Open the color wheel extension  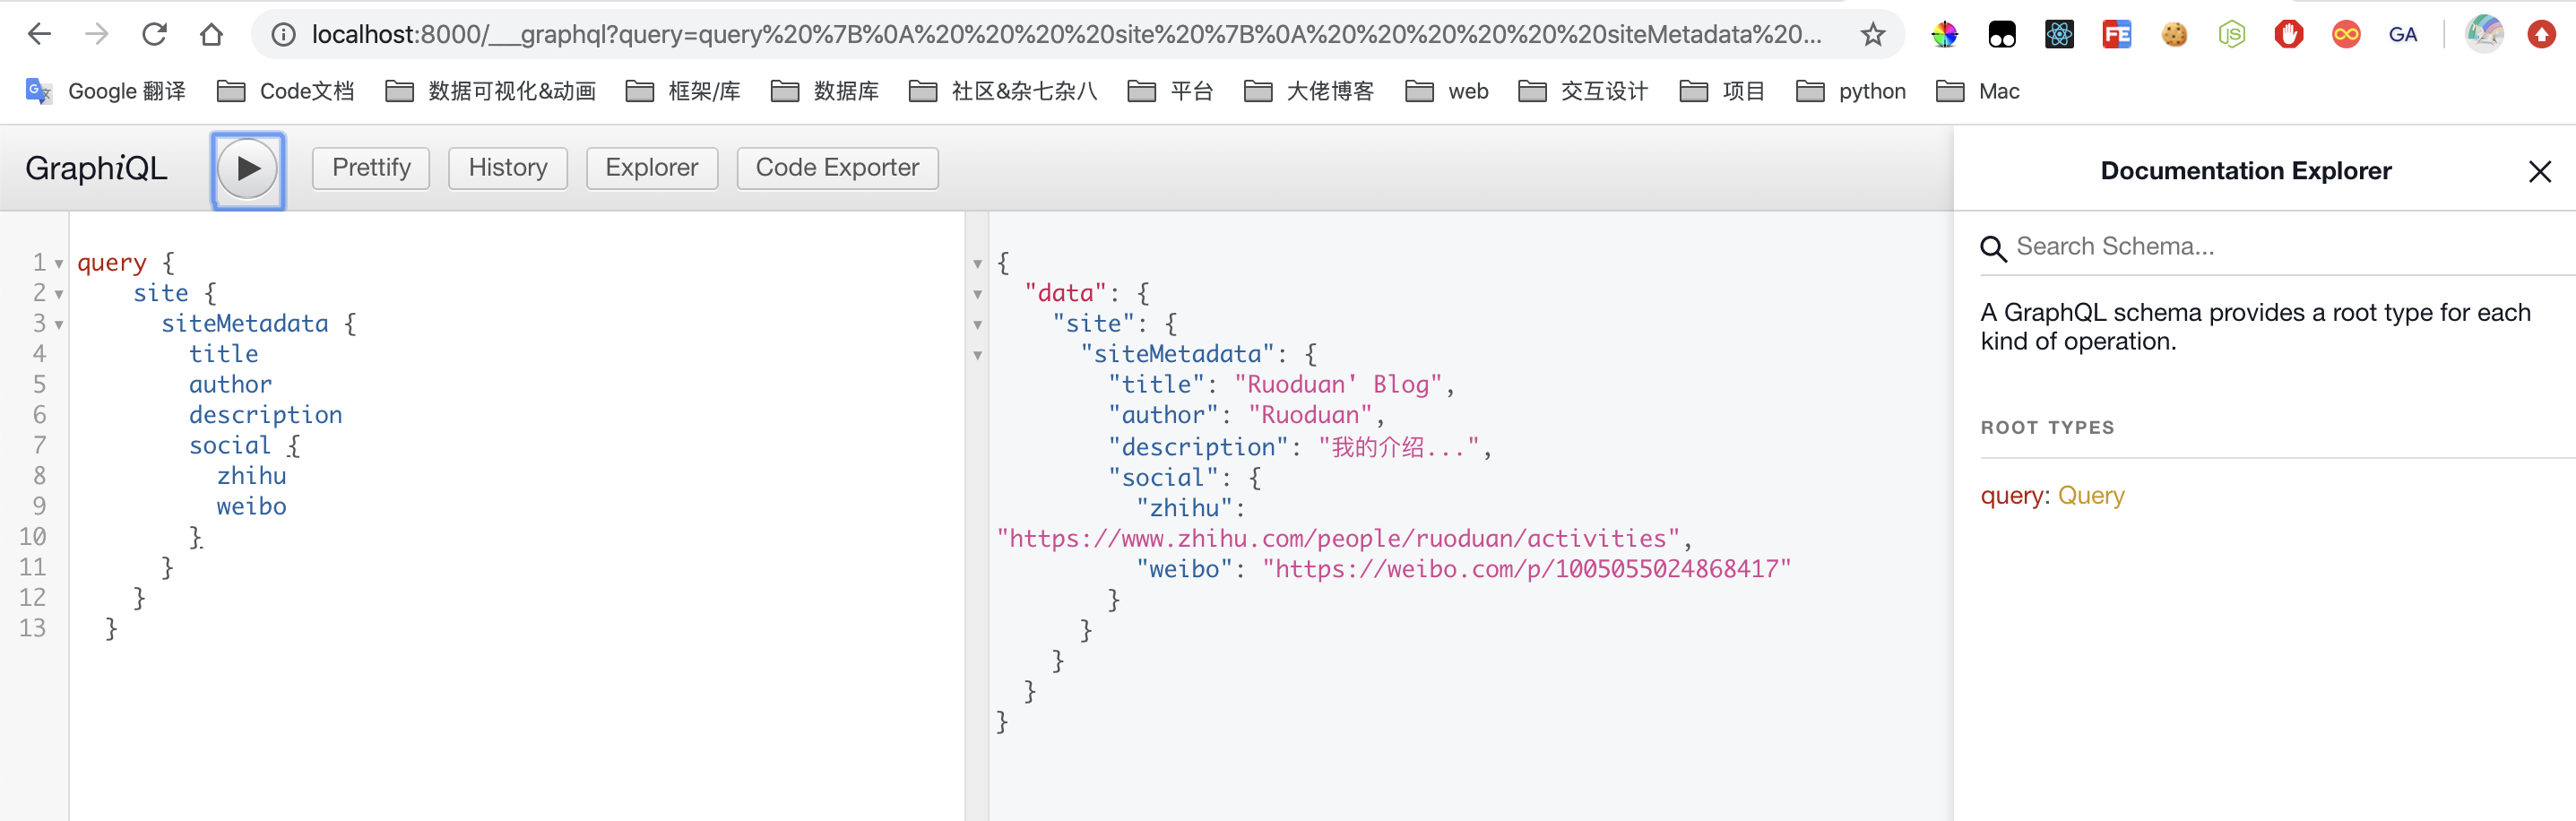pyautogui.click(x=1945, y=33)
